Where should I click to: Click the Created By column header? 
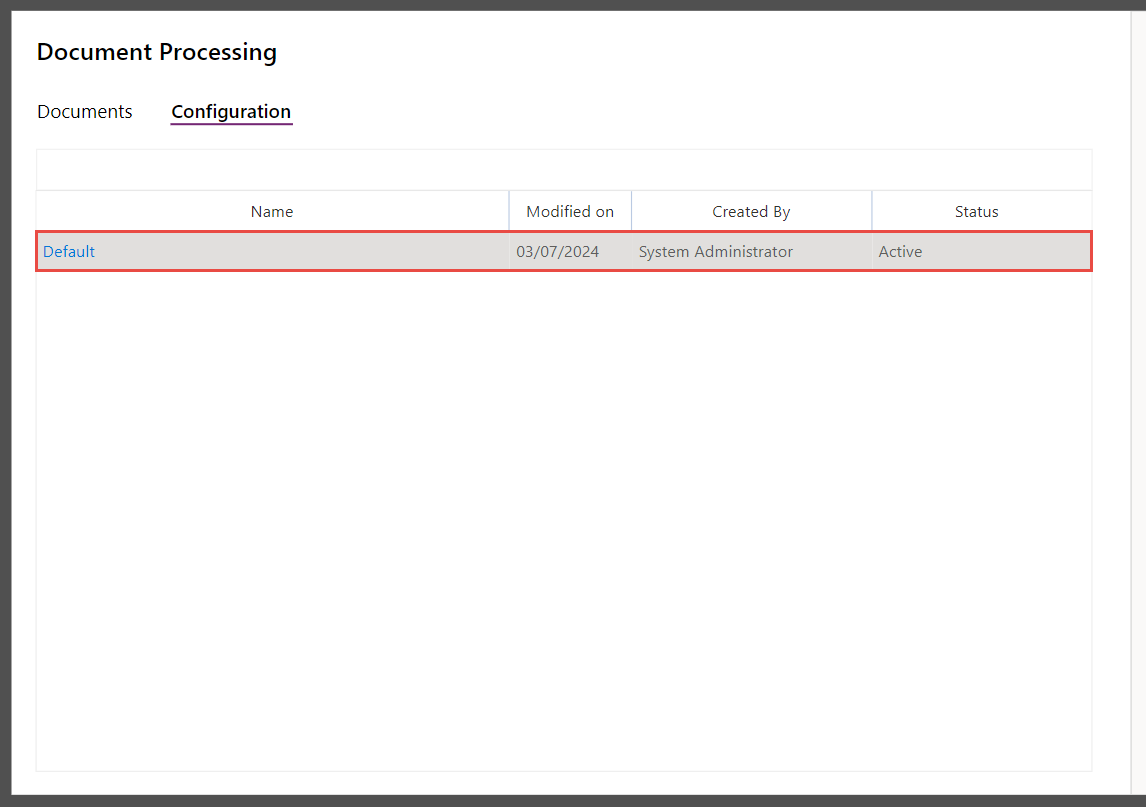[751, 211]
